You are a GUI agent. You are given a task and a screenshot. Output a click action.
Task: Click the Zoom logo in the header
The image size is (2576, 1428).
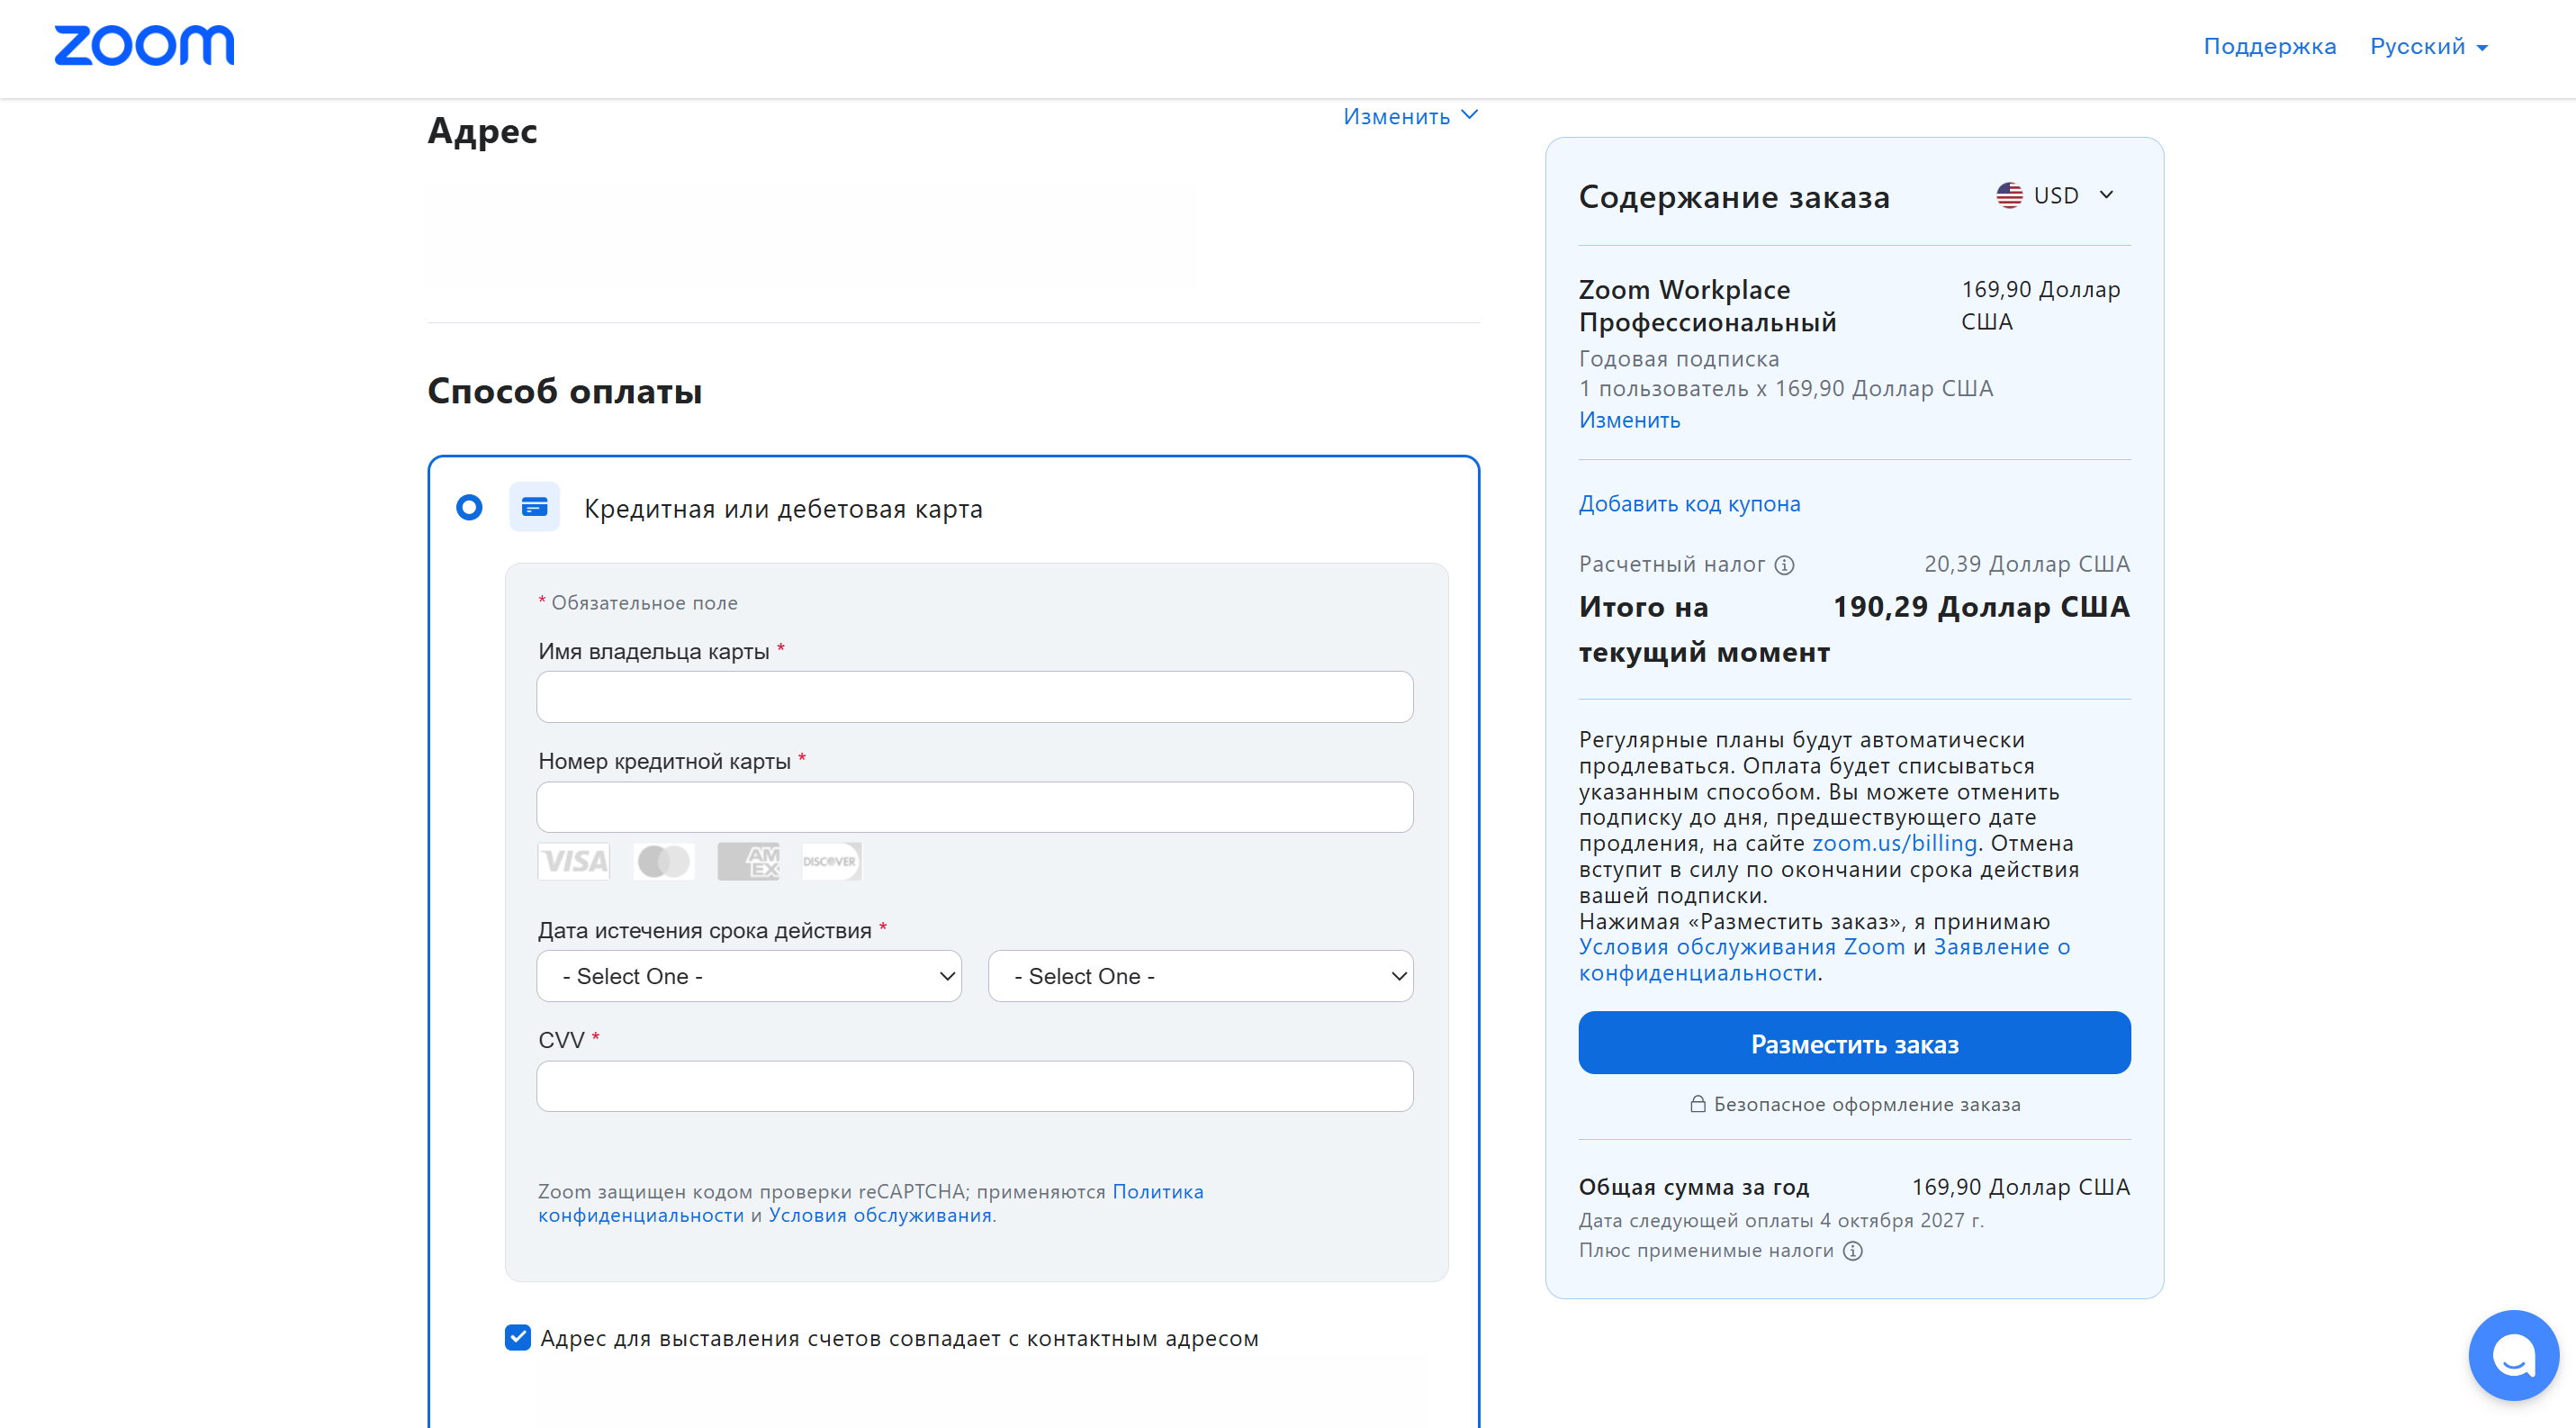click(144, 46)
